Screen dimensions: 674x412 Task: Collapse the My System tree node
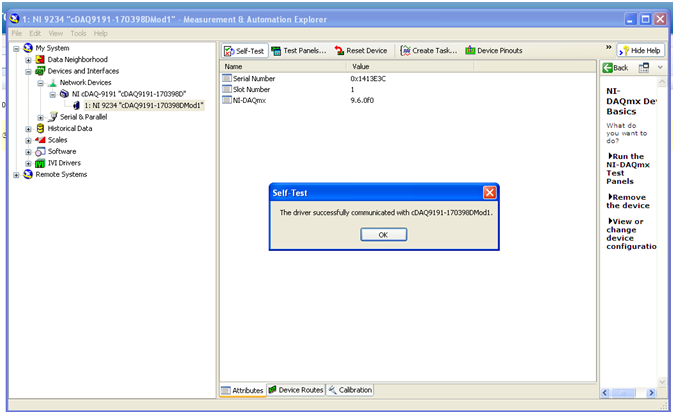[16, 49]
